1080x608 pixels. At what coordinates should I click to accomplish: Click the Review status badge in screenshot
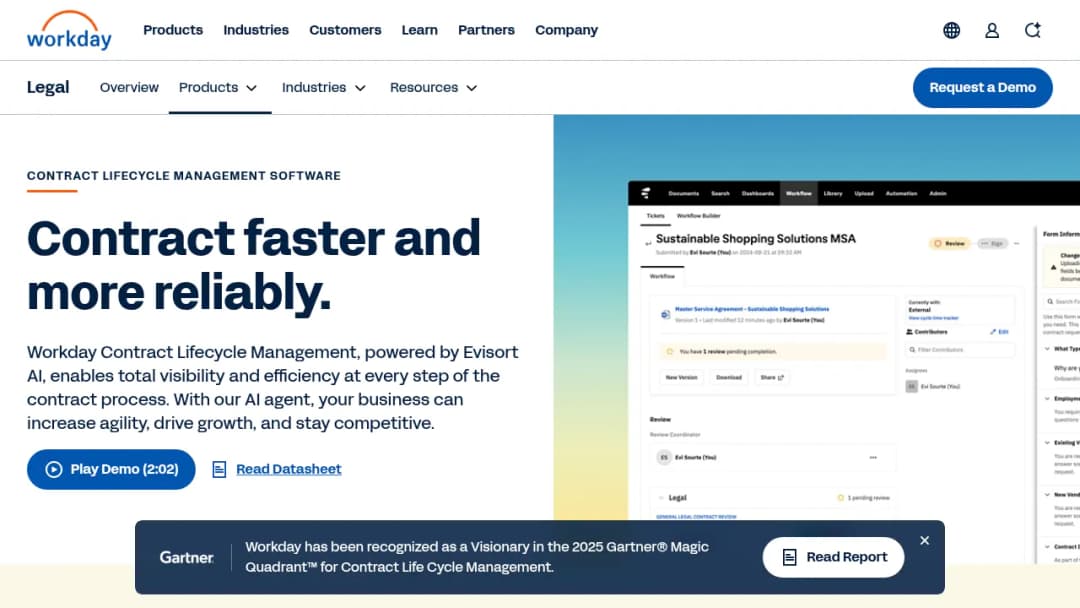950,244
